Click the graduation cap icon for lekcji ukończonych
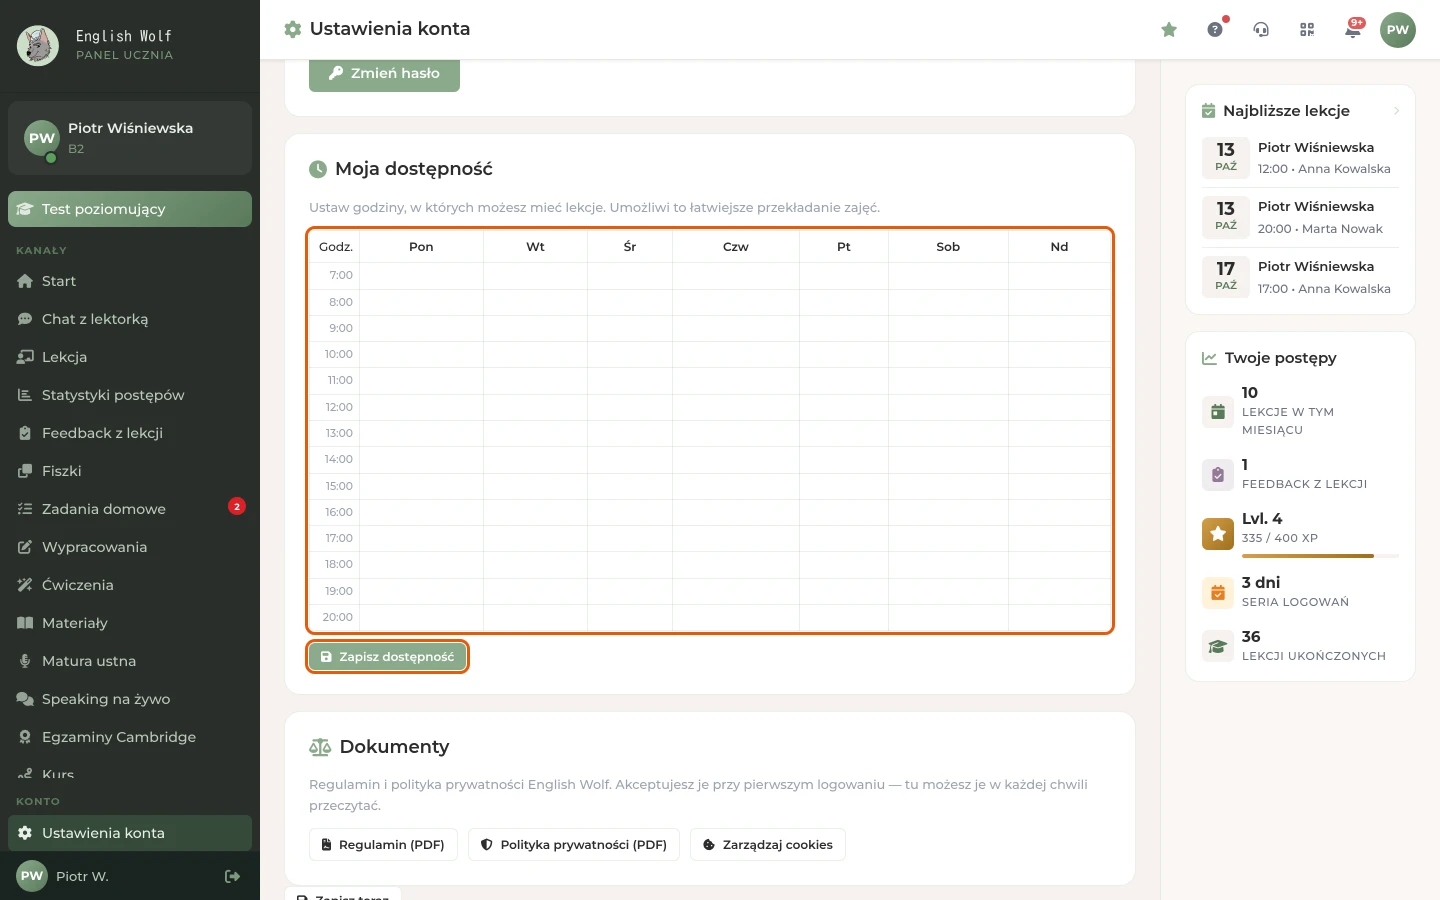Image resolution: width=1440 pixels, height=900 pixels. click(x=1218, y=647)
